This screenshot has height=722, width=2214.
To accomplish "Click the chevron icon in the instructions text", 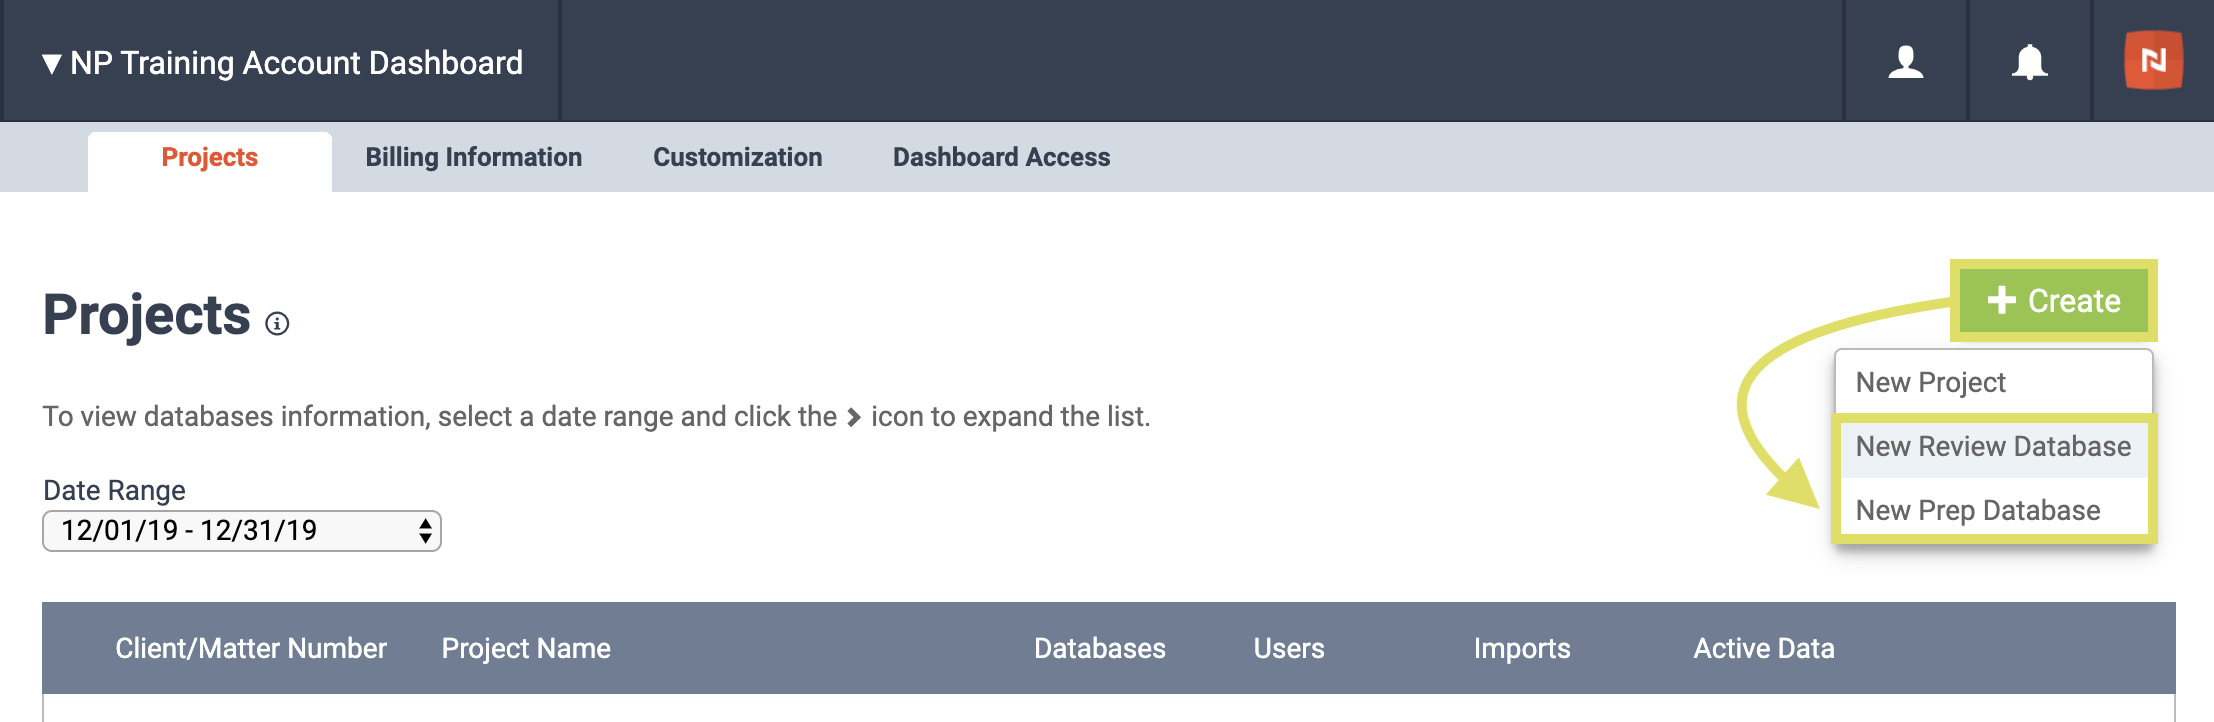I will pos(853,417).
